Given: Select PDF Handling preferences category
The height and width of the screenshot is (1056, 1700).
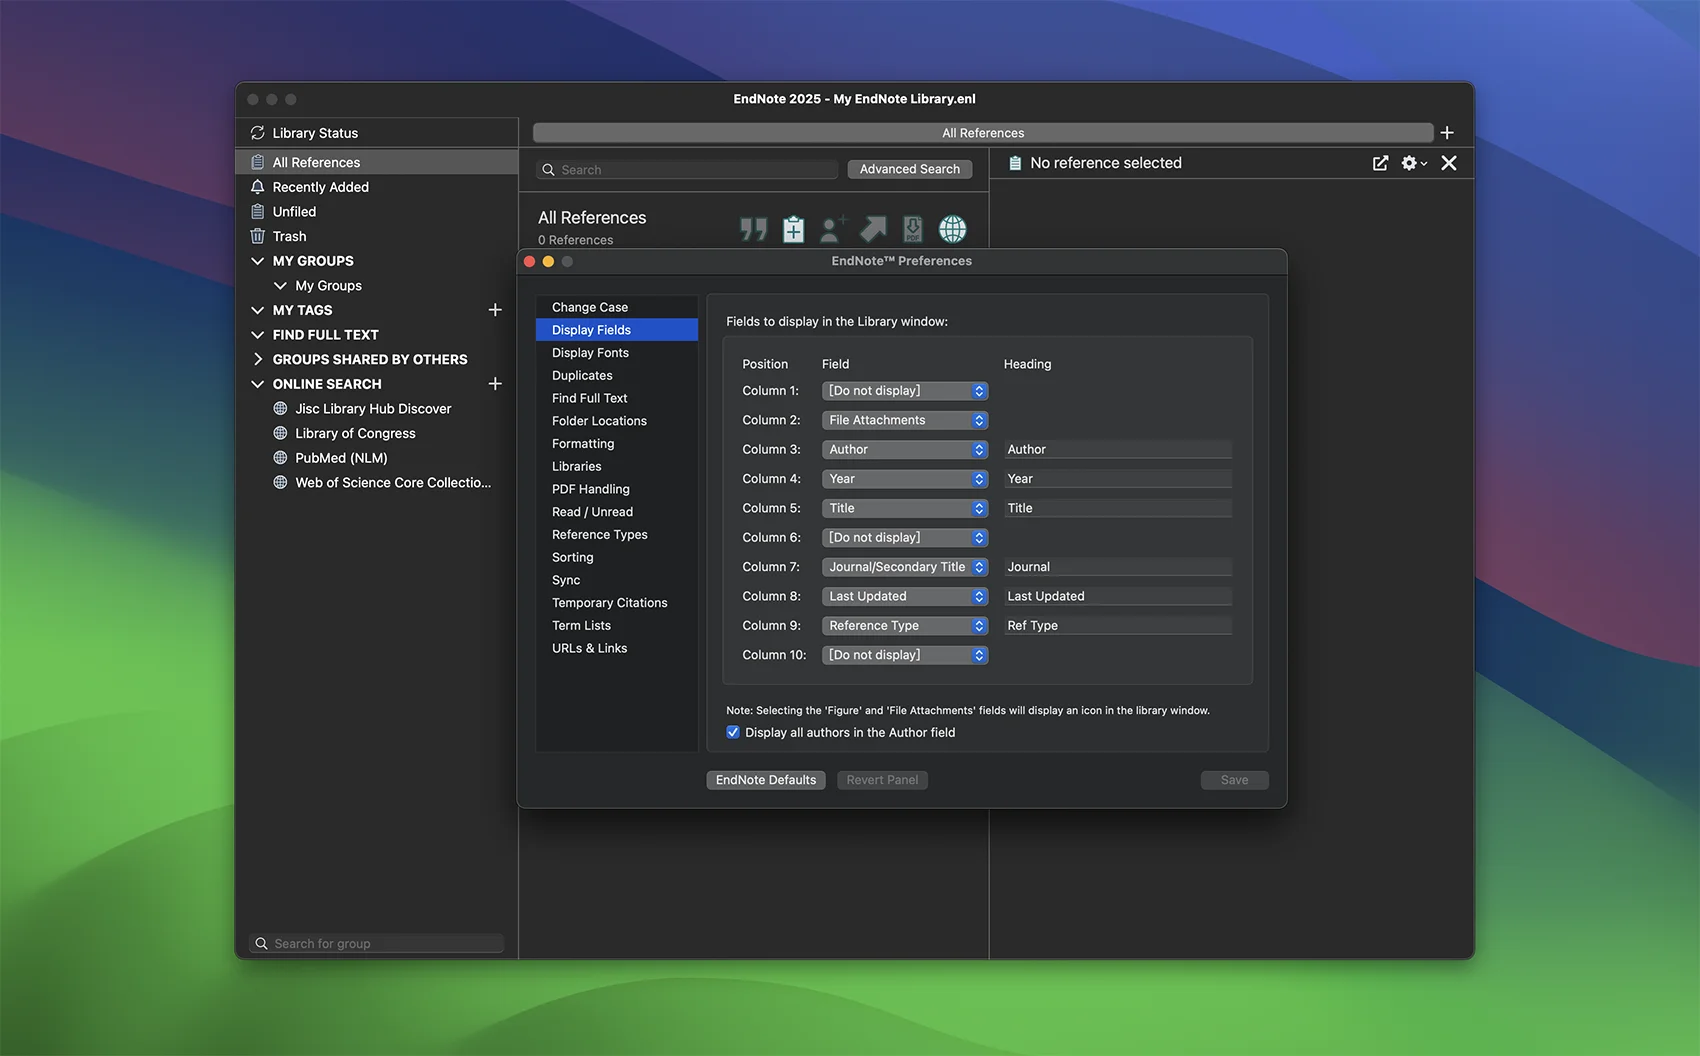Looking at the screenshot, I should (x=617, y=489).
